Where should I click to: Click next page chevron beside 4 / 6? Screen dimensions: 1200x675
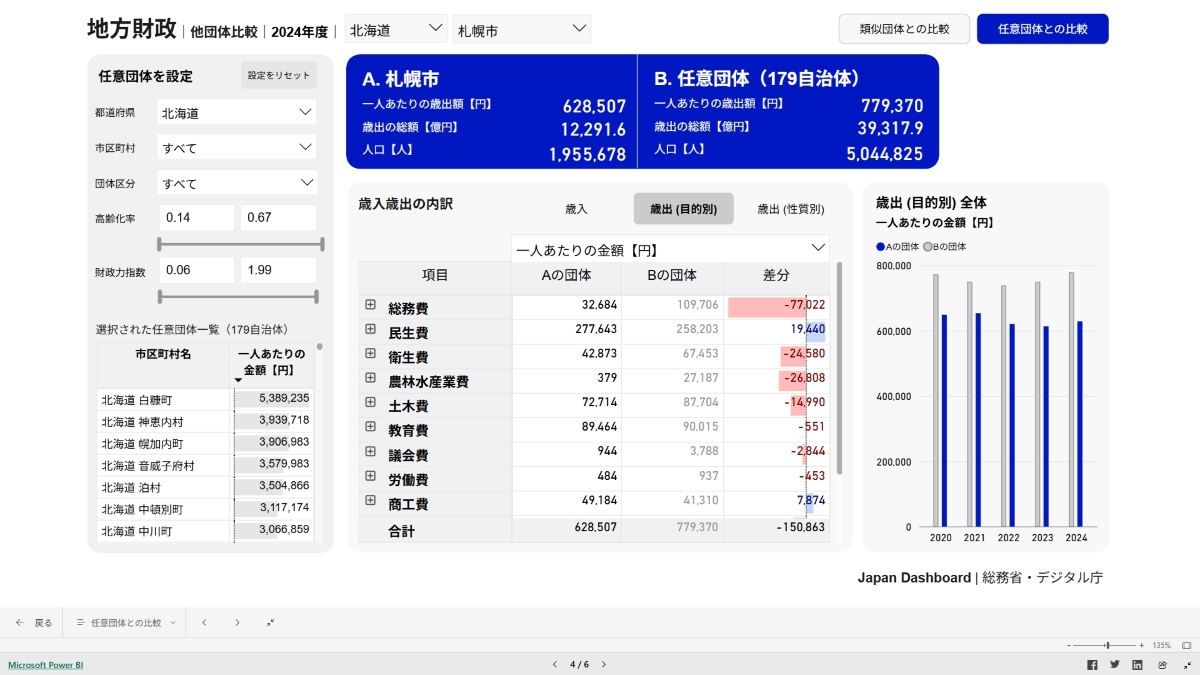point(603,664)
